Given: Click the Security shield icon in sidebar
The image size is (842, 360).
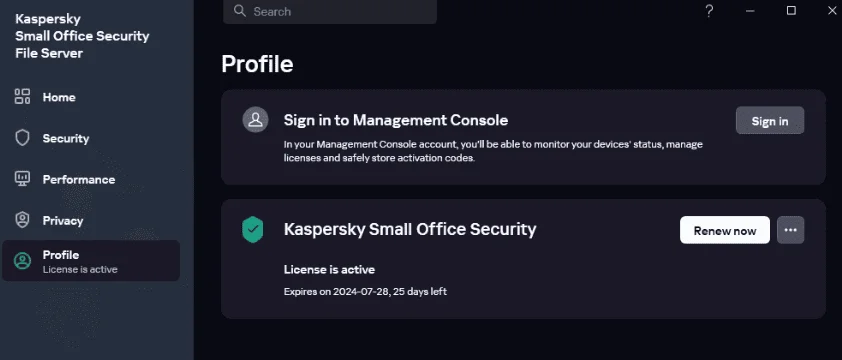Looking at the screenshot, I should [x=22, y=138].
